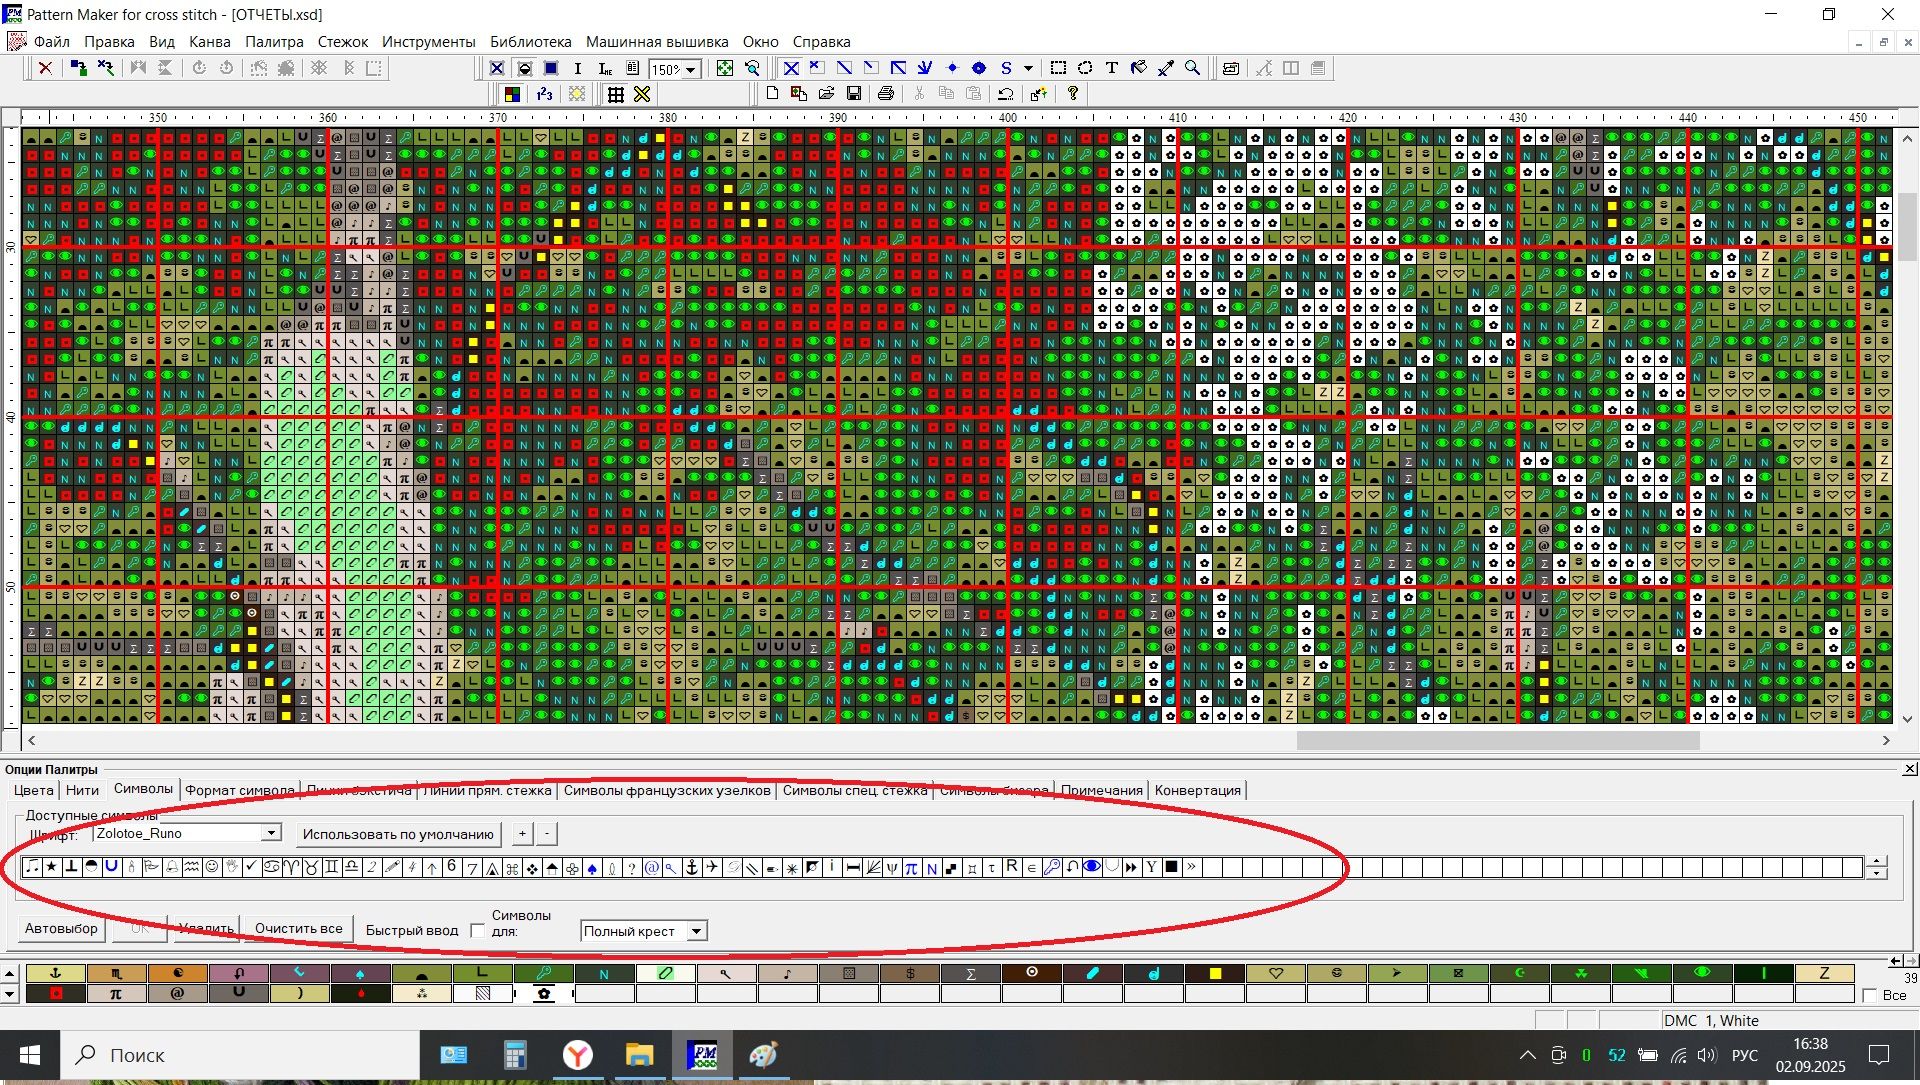Switch to the Нити tab

click(x=82, y=790)
